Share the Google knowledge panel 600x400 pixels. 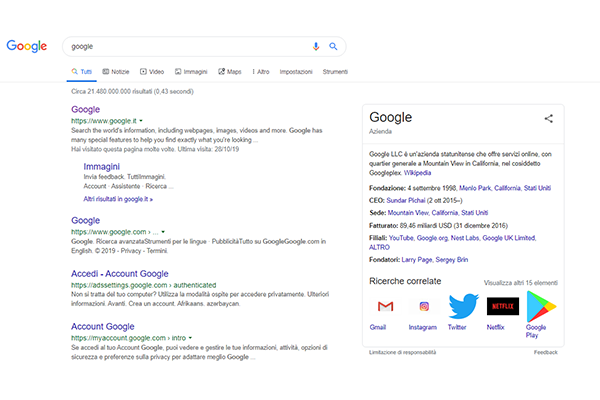549,119
